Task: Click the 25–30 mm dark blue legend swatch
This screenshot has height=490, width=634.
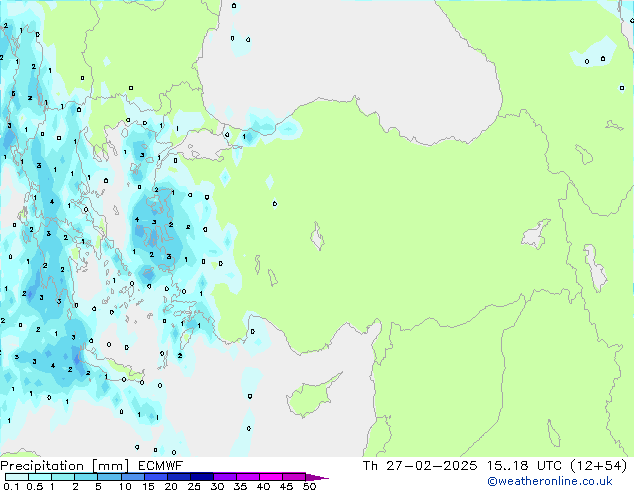Action: pyautogui.click(x=202, y=477)
